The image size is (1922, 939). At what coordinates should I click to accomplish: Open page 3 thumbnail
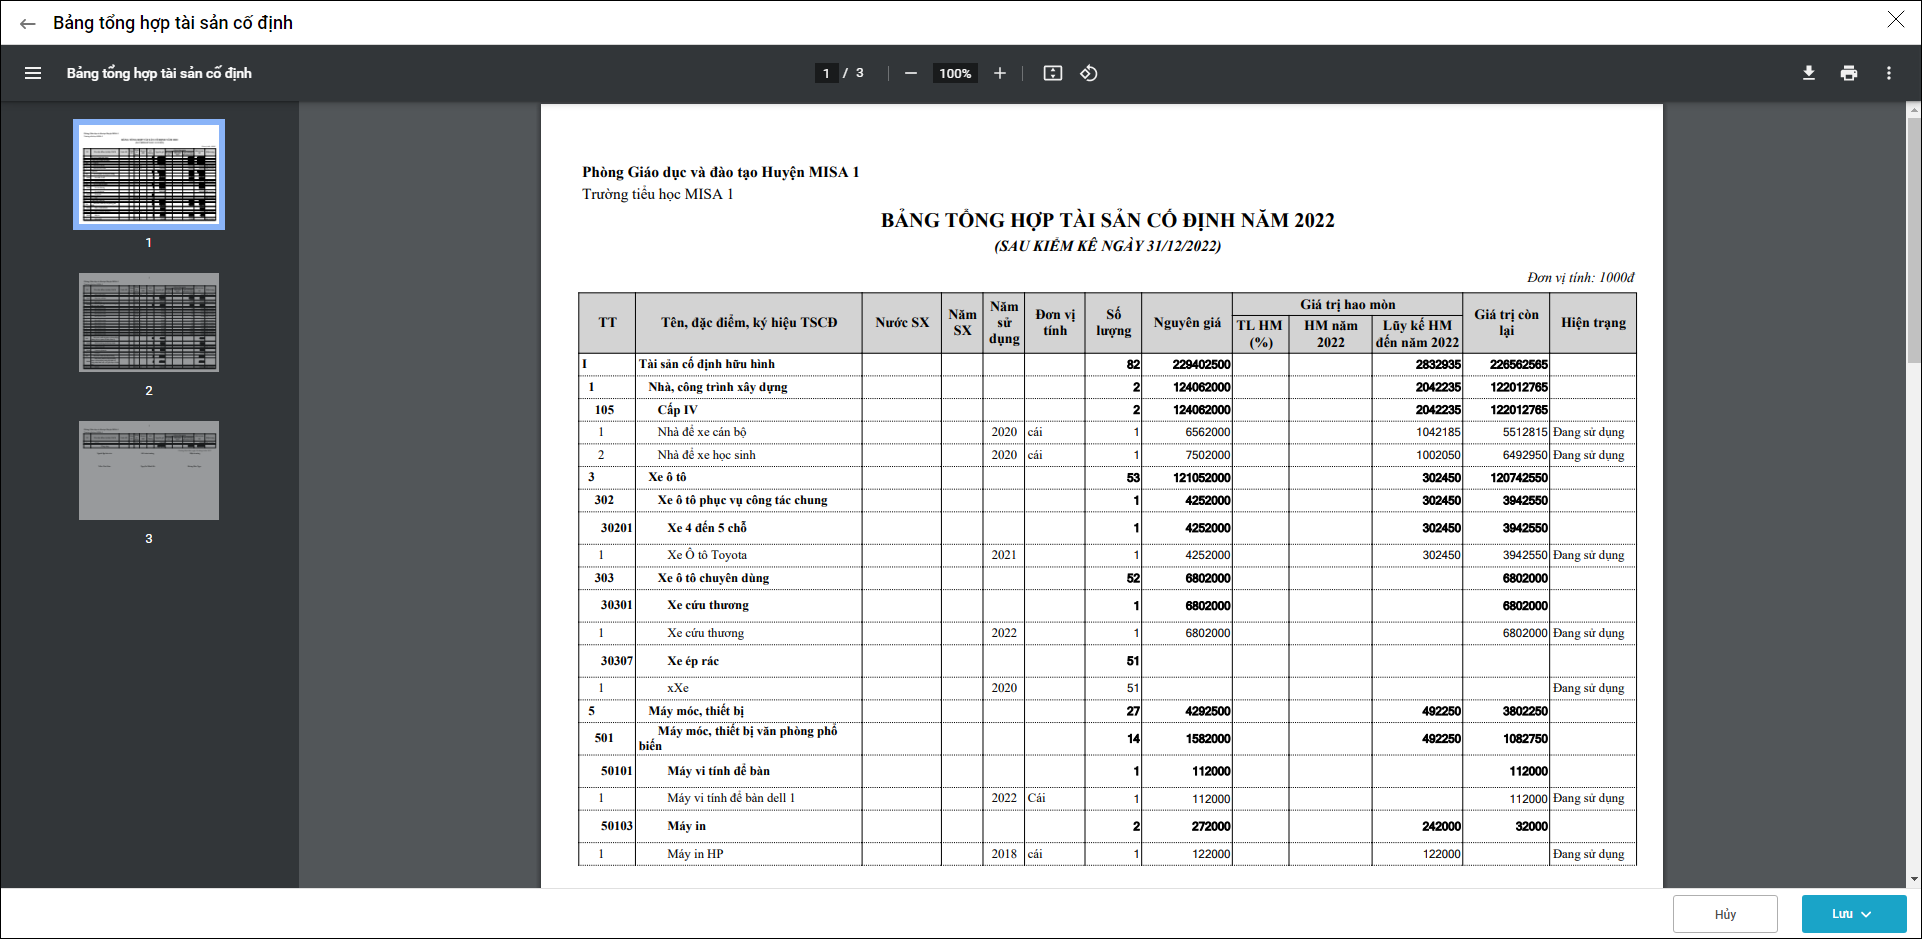(149, 470)
